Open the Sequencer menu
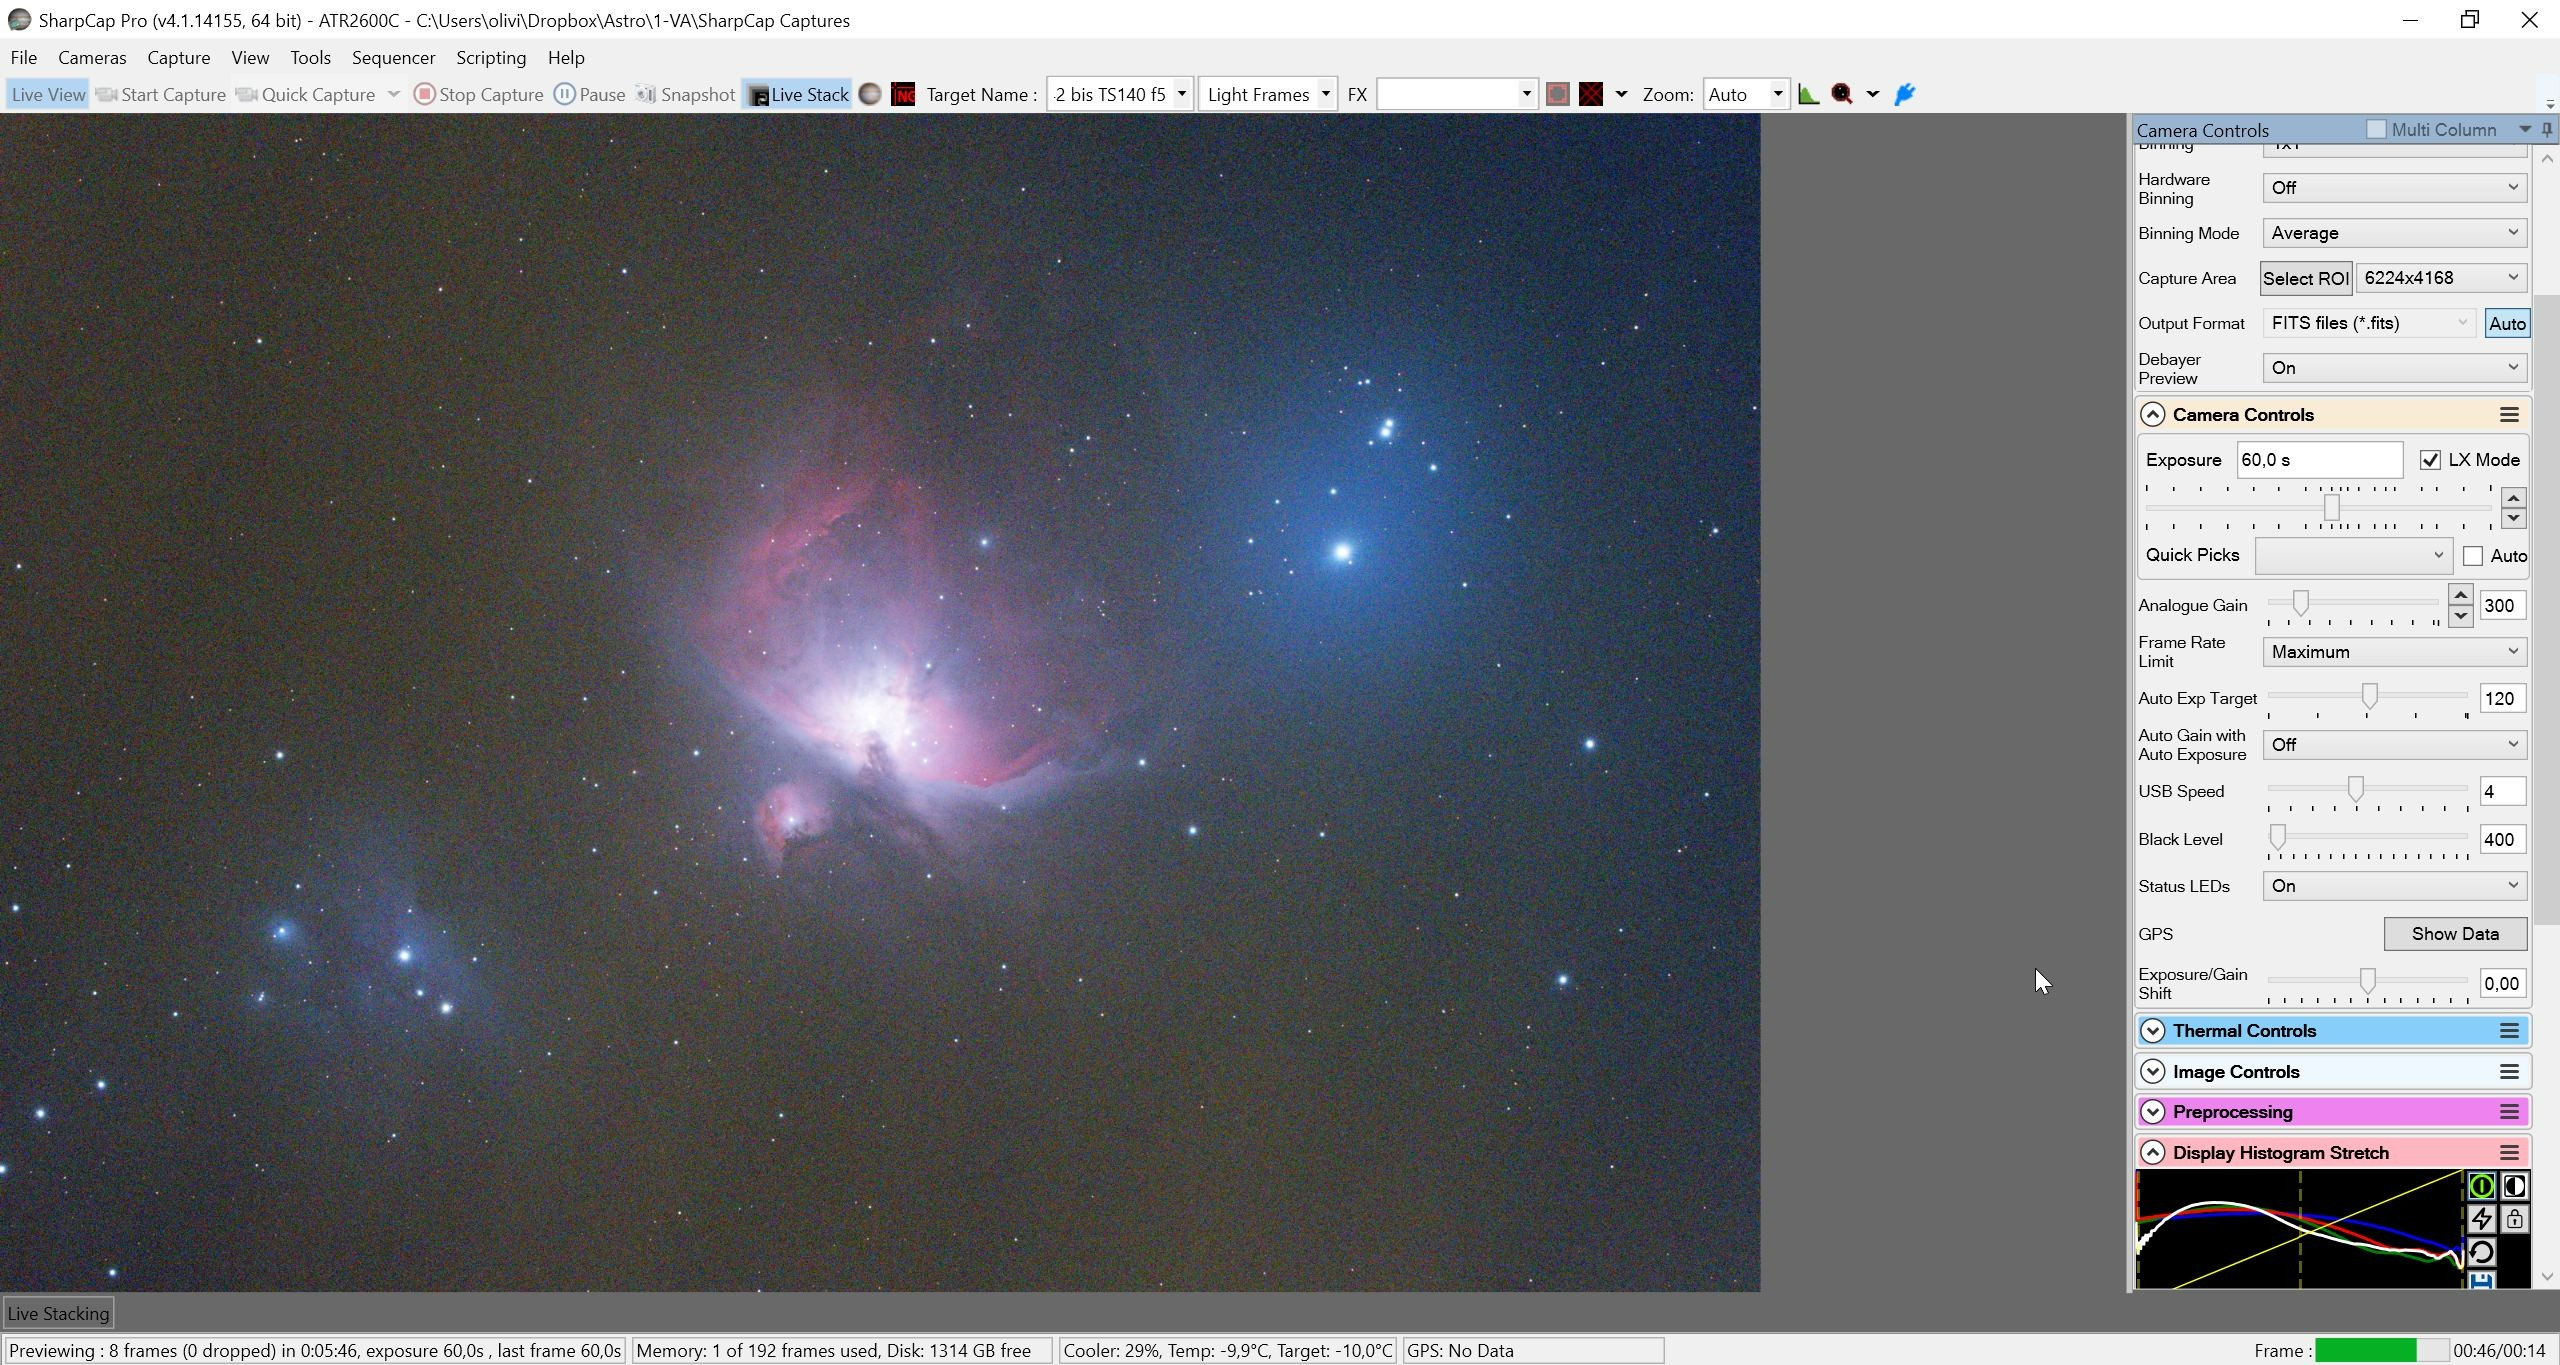Screen dimensions: 2560x1365 point(393,58)
